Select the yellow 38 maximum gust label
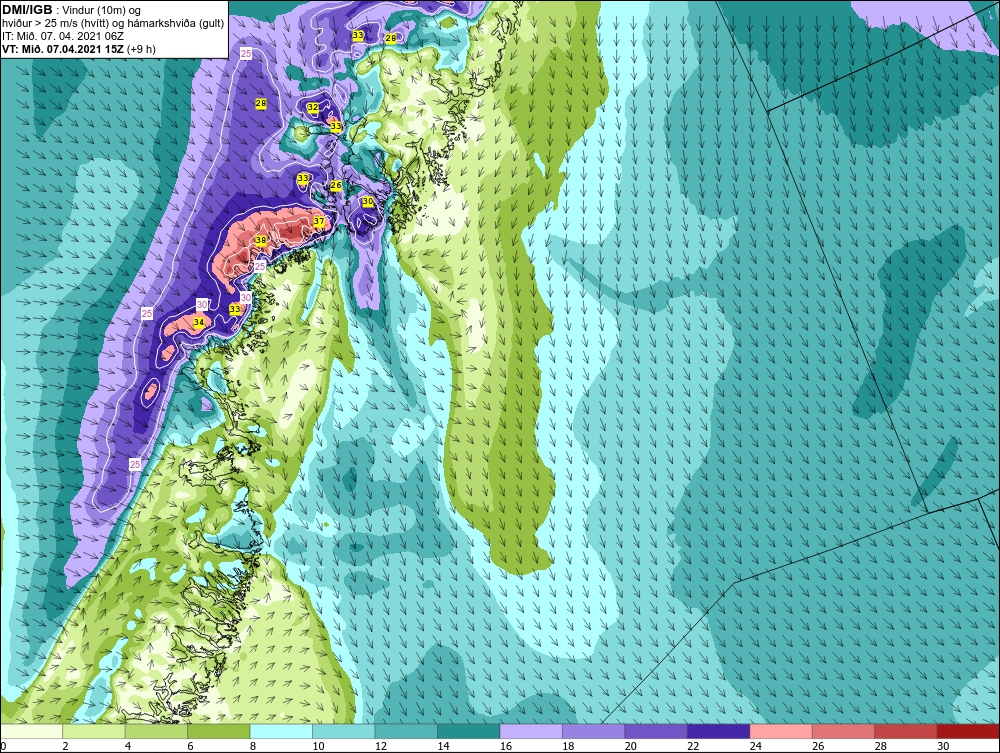Image resolution: width=1000 pixels, height=753 pixels. coord(260,240)
